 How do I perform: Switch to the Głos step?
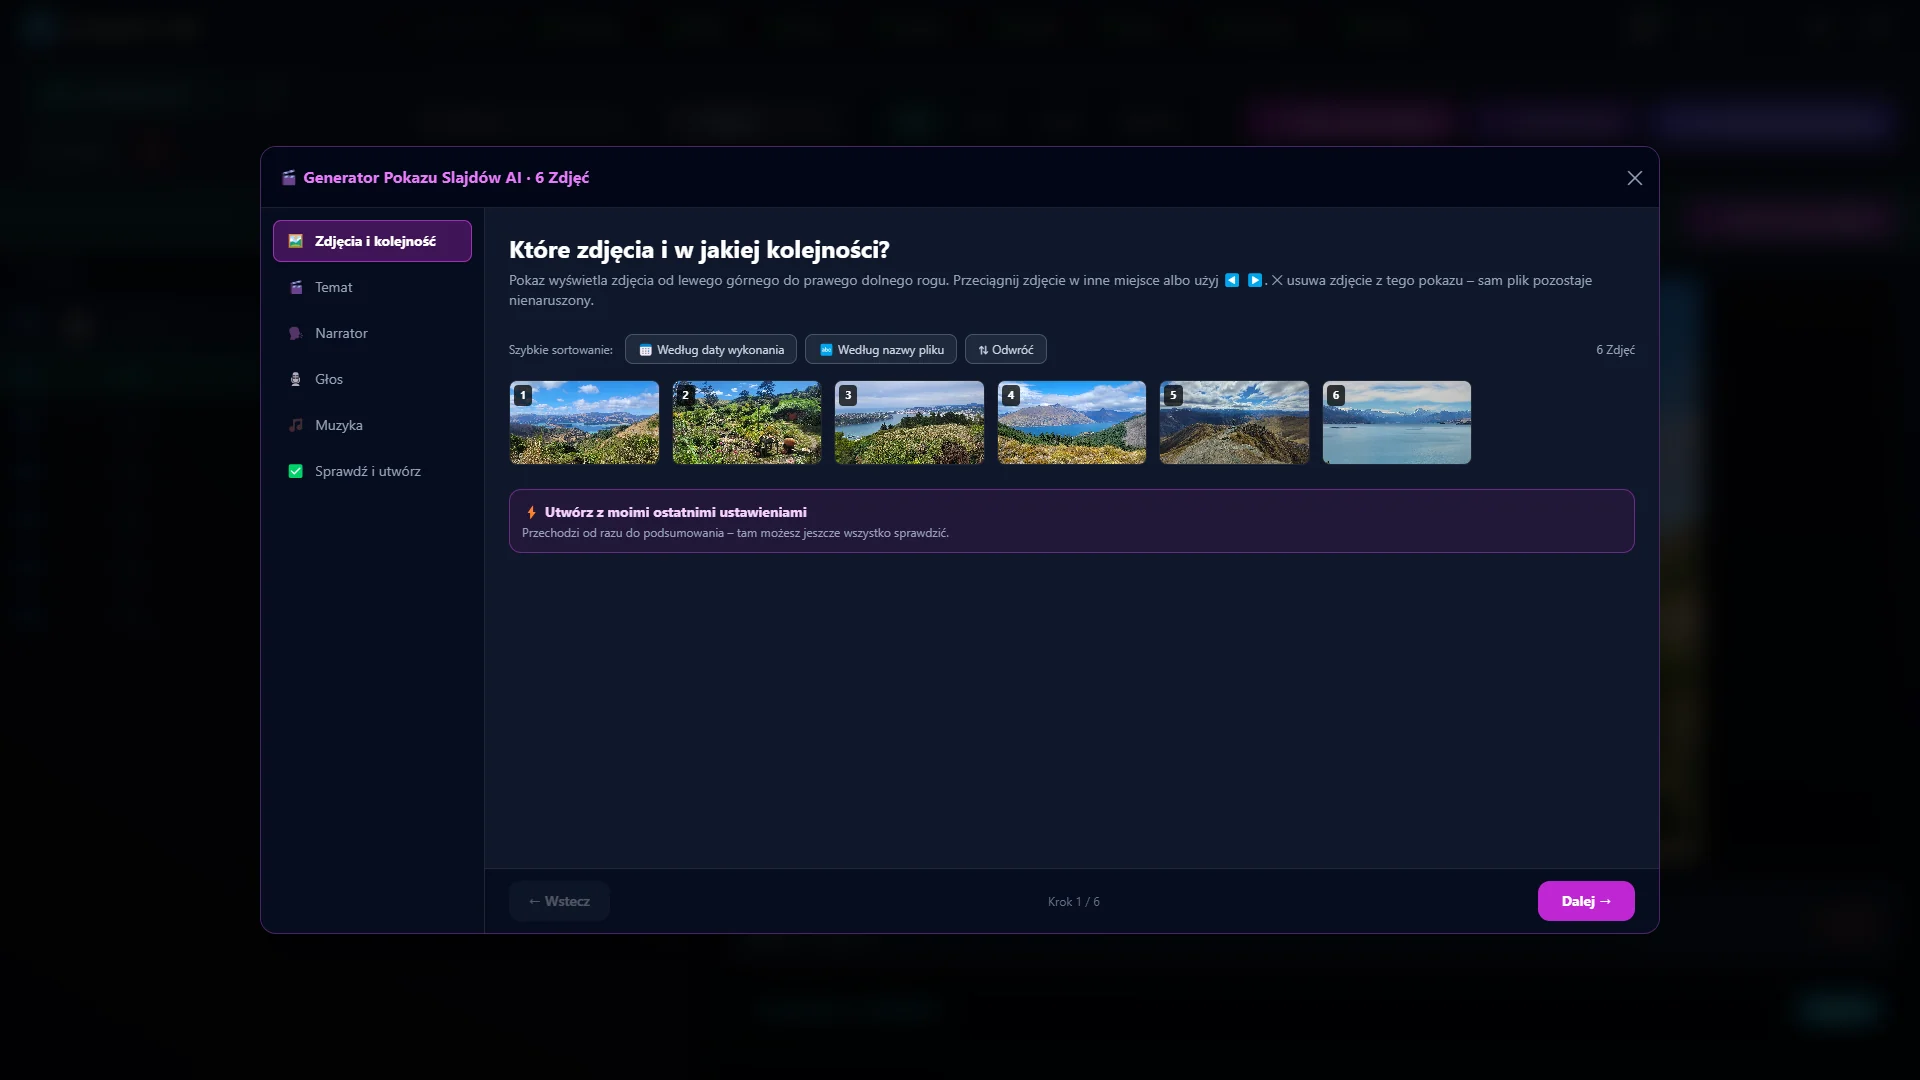click(x=372, y=379)
